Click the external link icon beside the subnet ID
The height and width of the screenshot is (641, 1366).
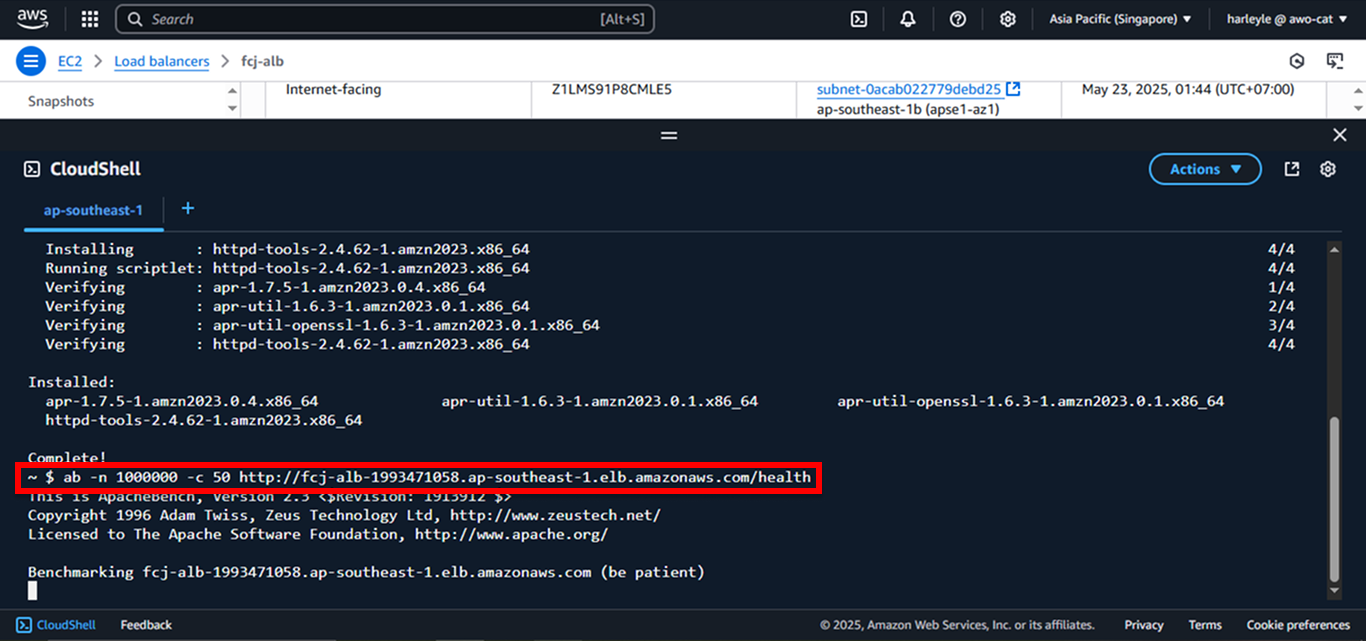tap(1013, 89)
